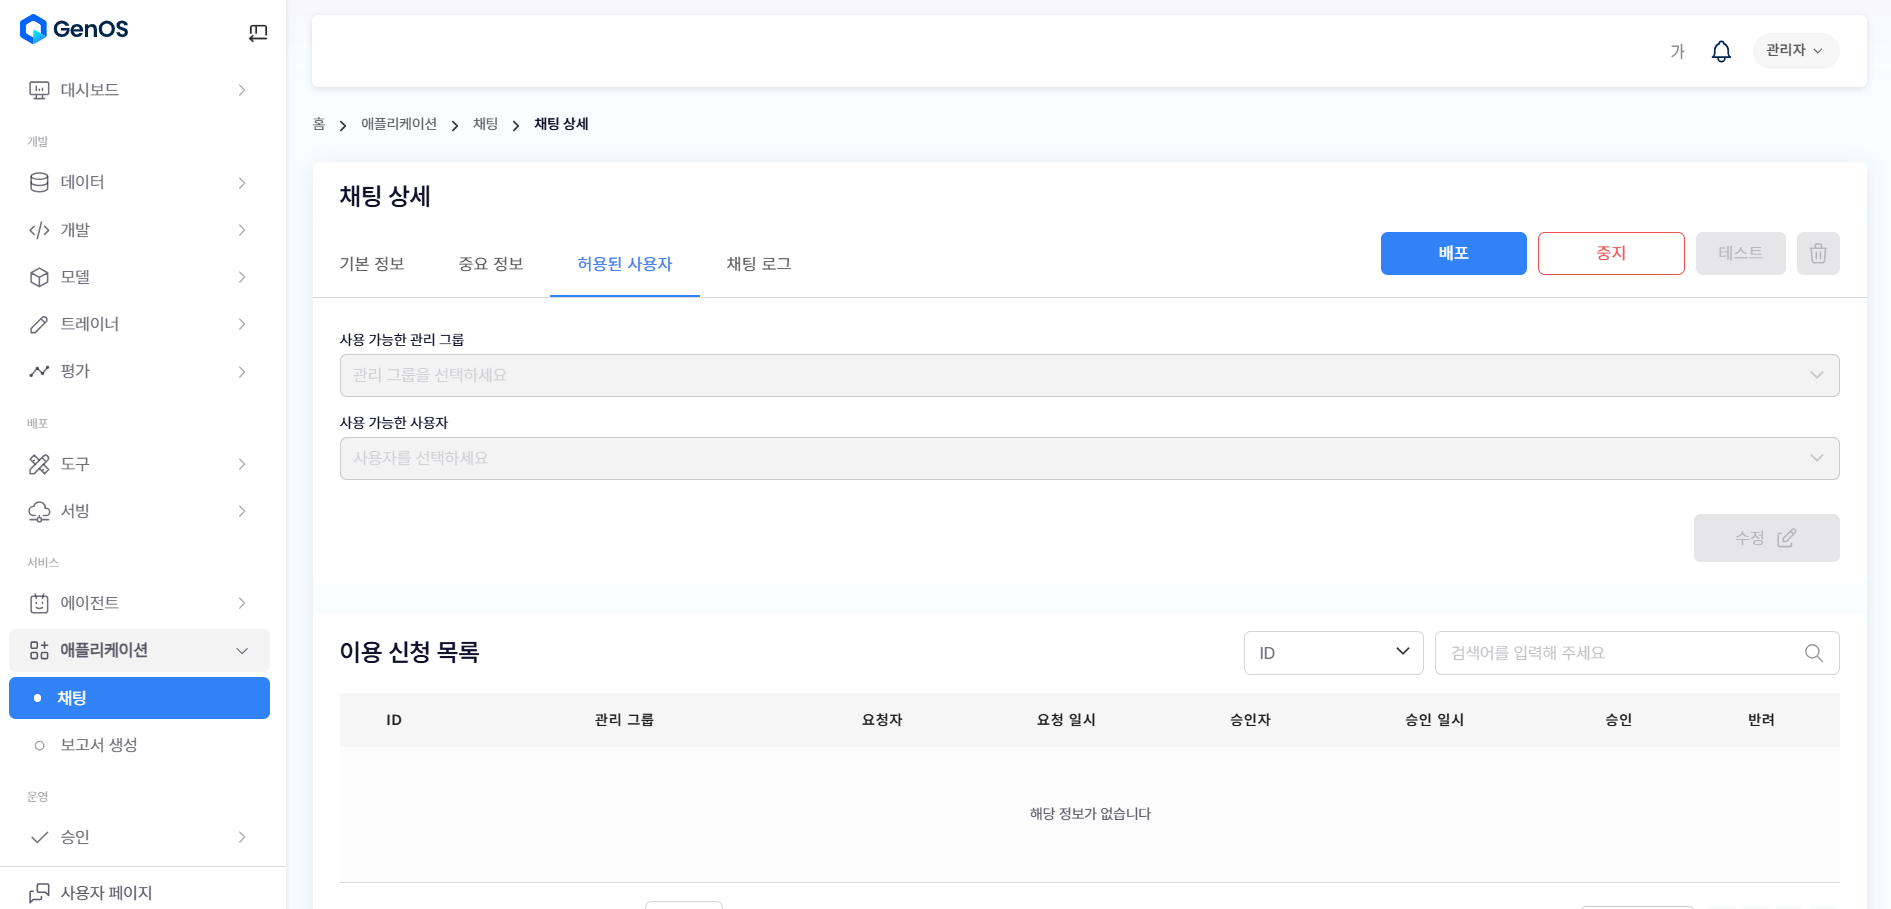
Task: Expand the 모델 sidebar menu
Action: tap(138, 277)
